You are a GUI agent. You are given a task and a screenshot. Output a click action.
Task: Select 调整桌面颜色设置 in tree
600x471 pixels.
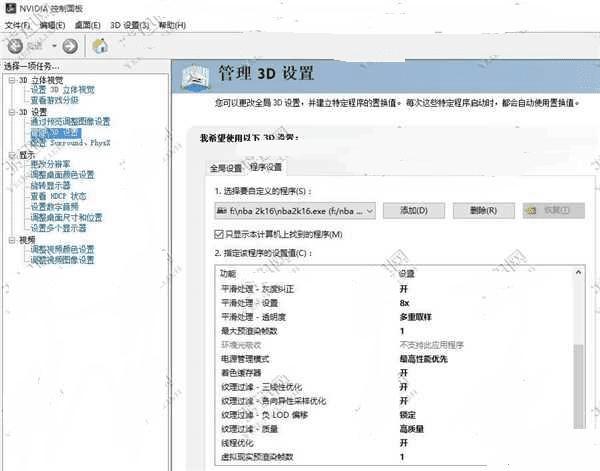(x=62, y=175)
